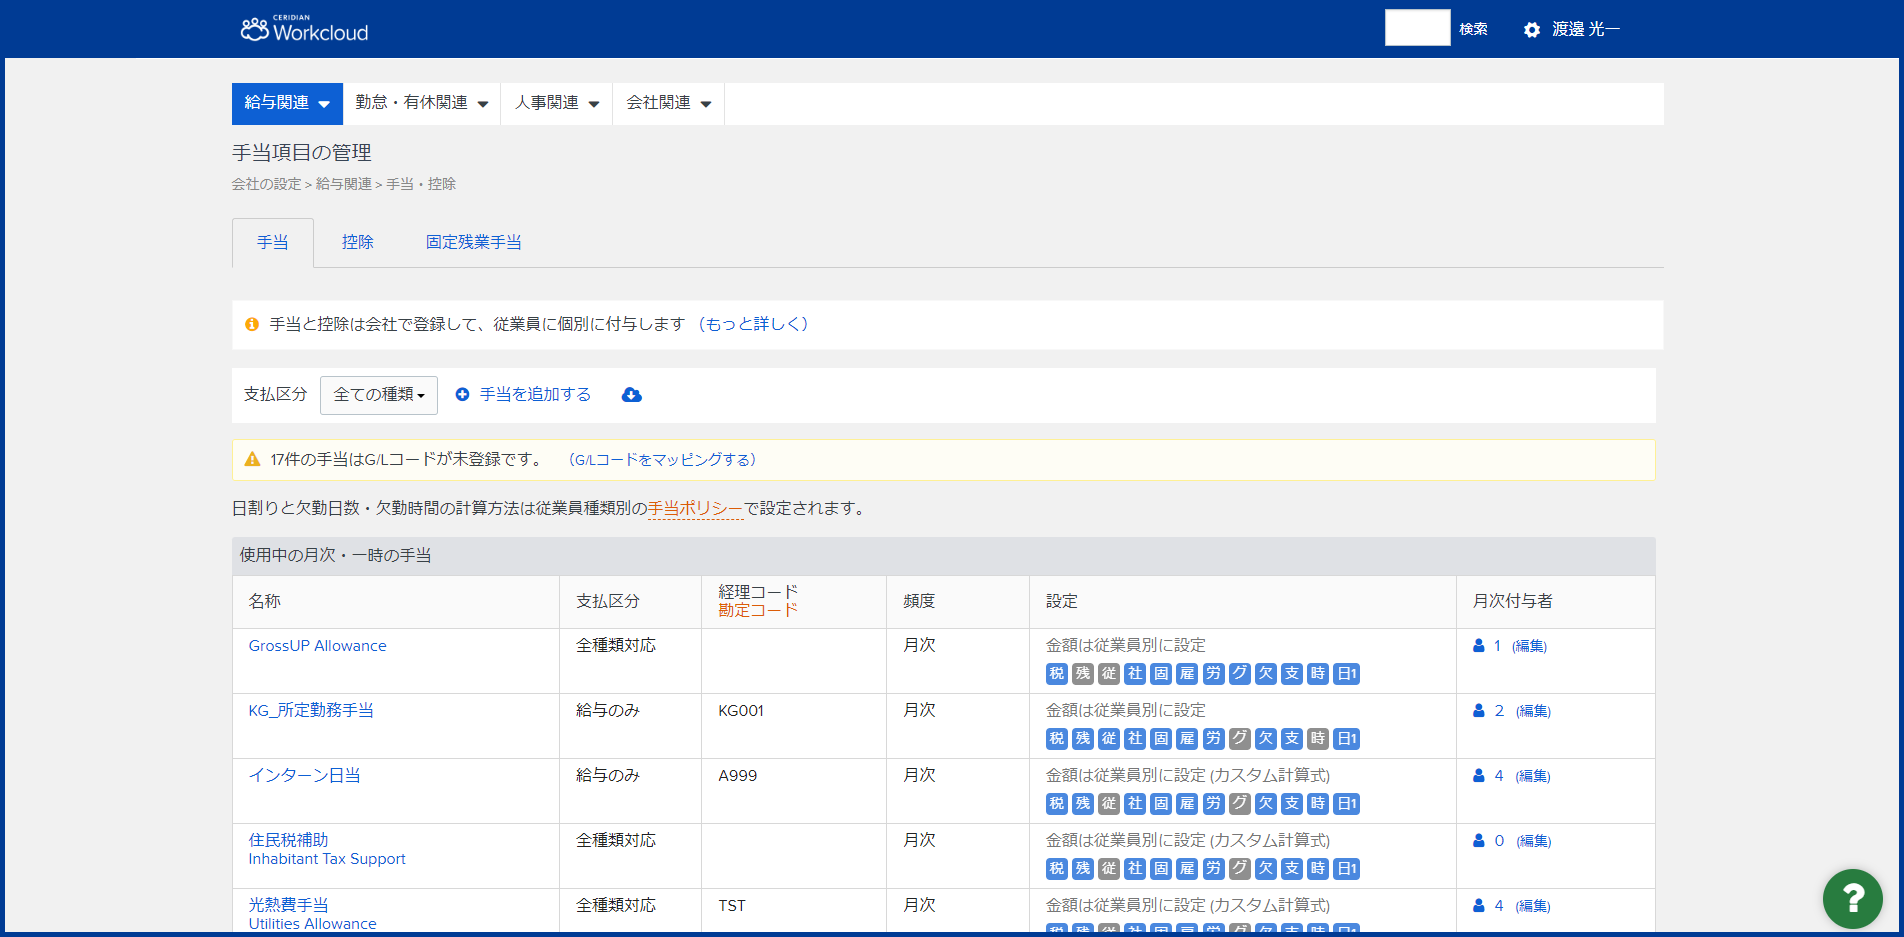
Task: Open the 固定残業手当 tab
Action: [474, 241]
